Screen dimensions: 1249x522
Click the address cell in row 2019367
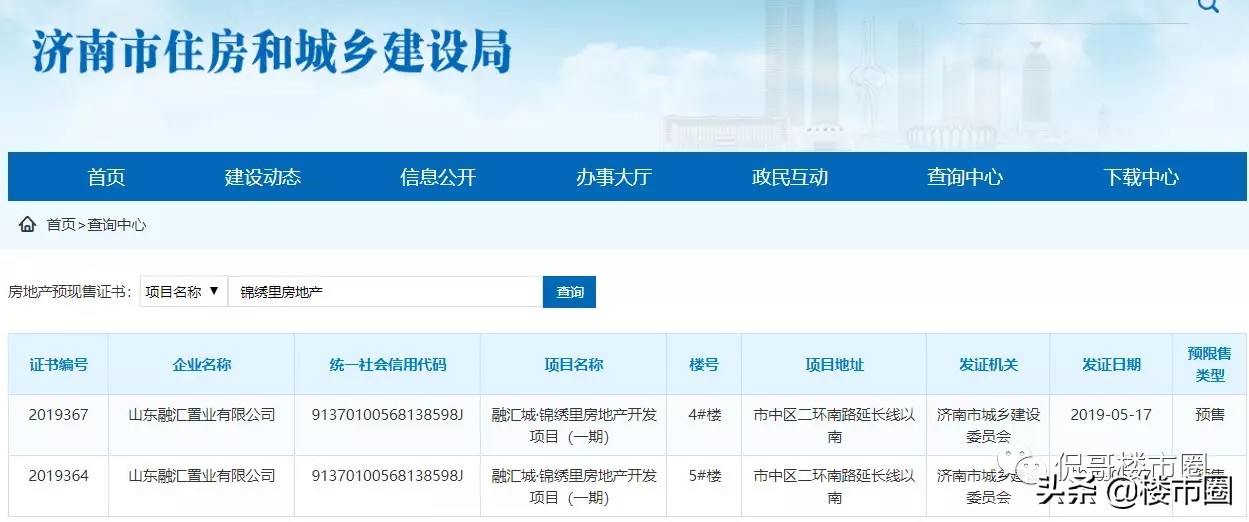tap(834, 425)
